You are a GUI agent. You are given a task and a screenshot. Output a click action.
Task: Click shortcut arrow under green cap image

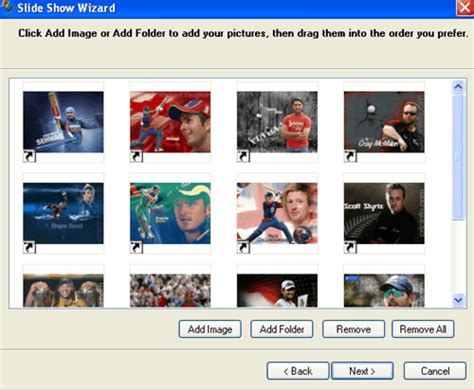pyautogui.click(x=136, y=247)
